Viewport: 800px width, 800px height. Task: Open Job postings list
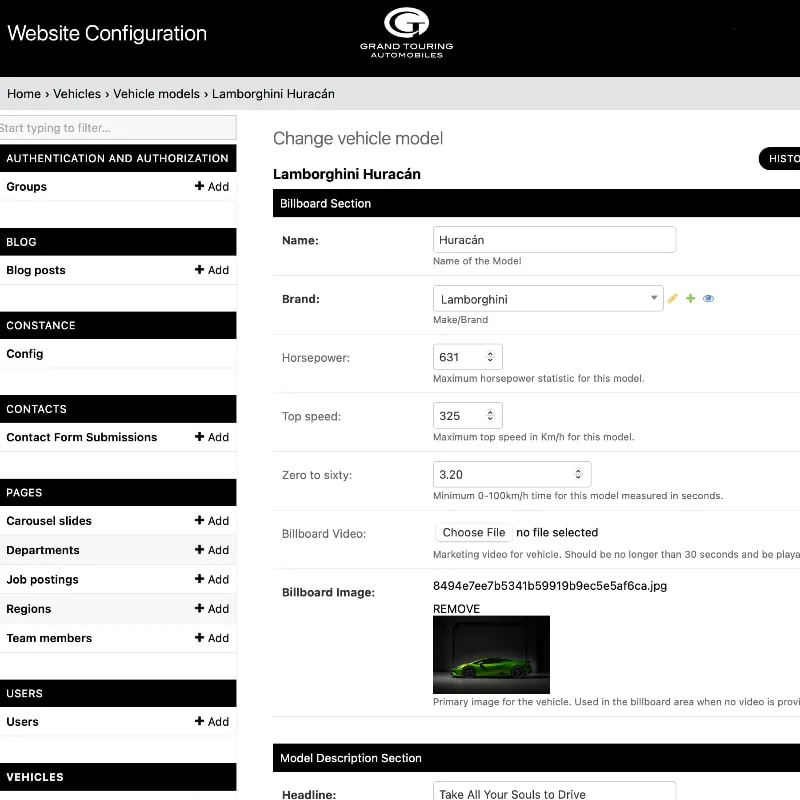(42, 580)
